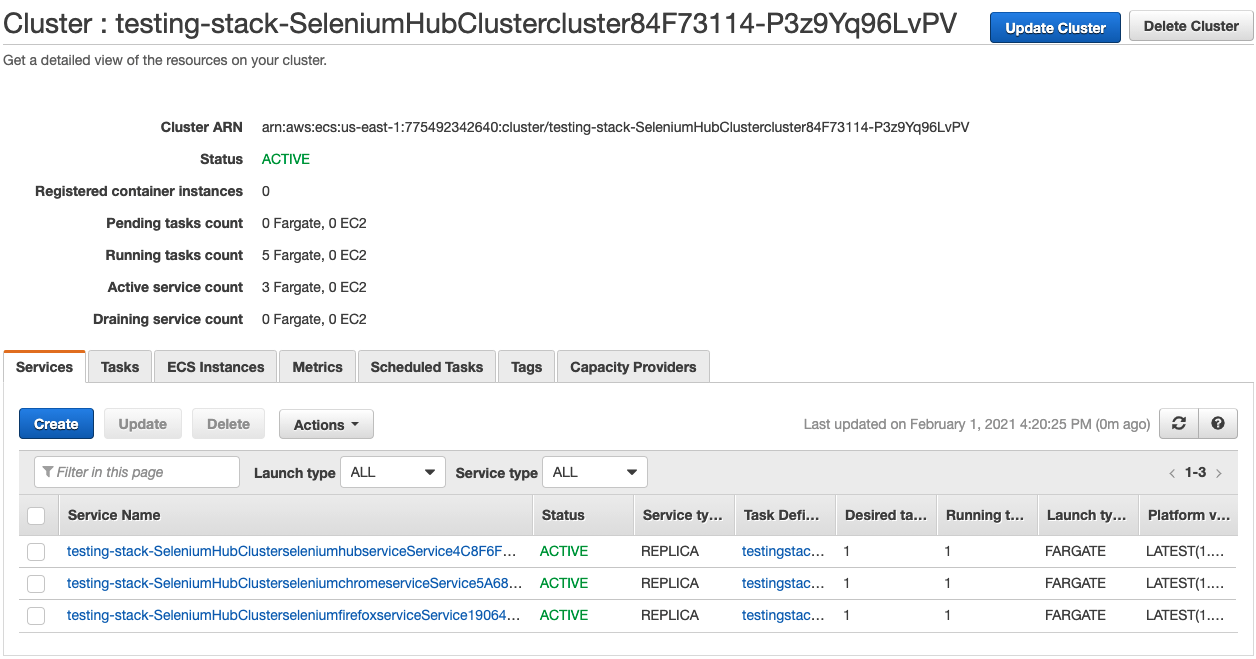Click the '5 Fargate, 0 EC2' running tasks value
Image resolution: width=1256 pixels, height=659 pixels.
click(314, 255)
